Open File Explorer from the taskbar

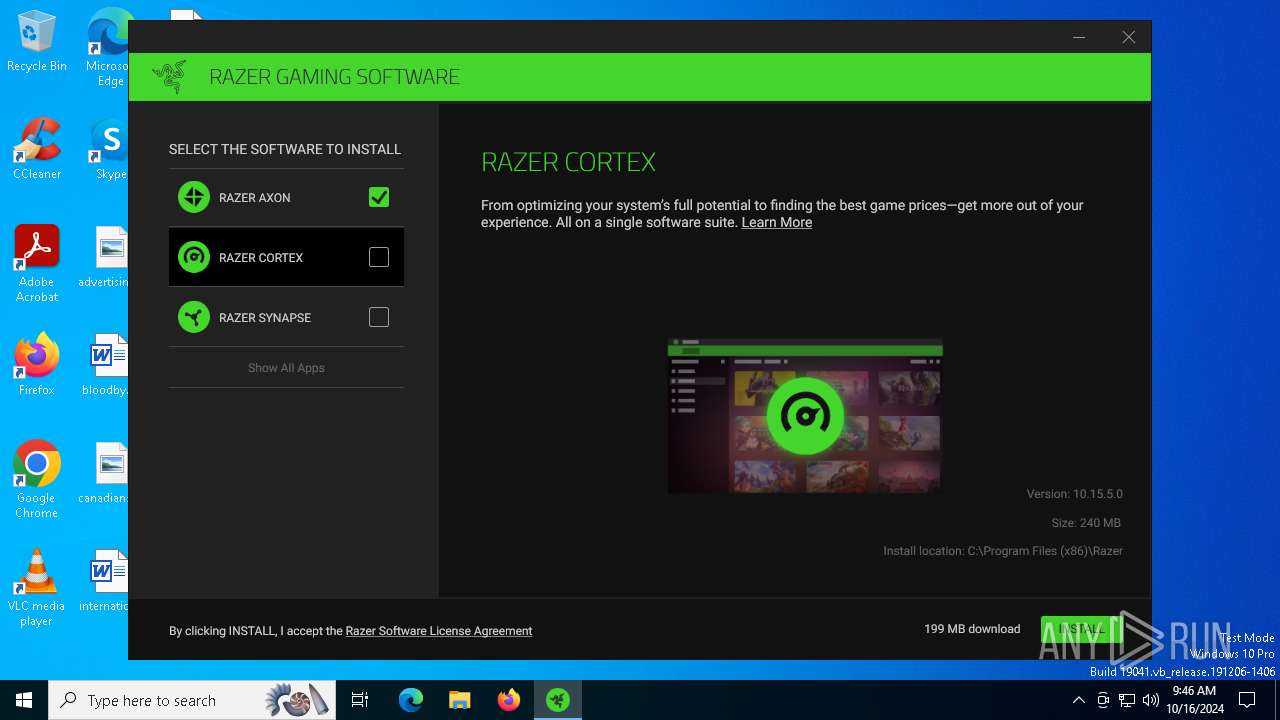pyautogui.click(x=459, y=700)
